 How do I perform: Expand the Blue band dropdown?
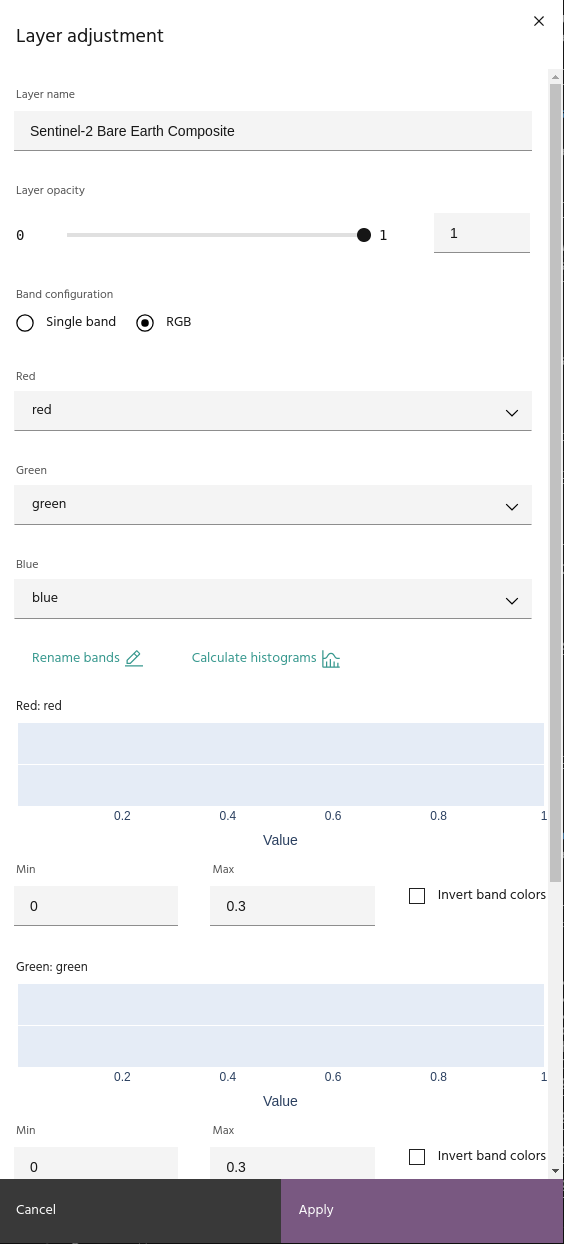pos(273,599)
